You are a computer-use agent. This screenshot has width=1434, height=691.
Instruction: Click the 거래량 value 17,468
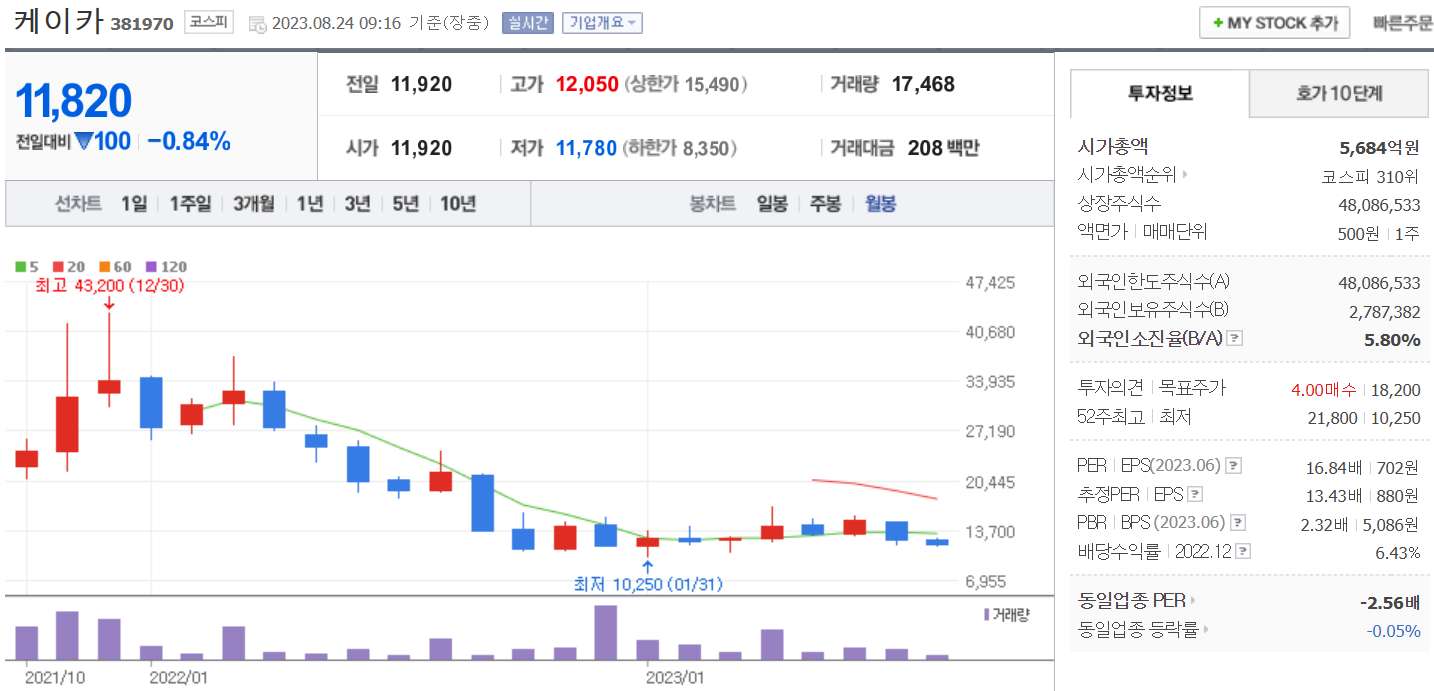click(923, 85)
